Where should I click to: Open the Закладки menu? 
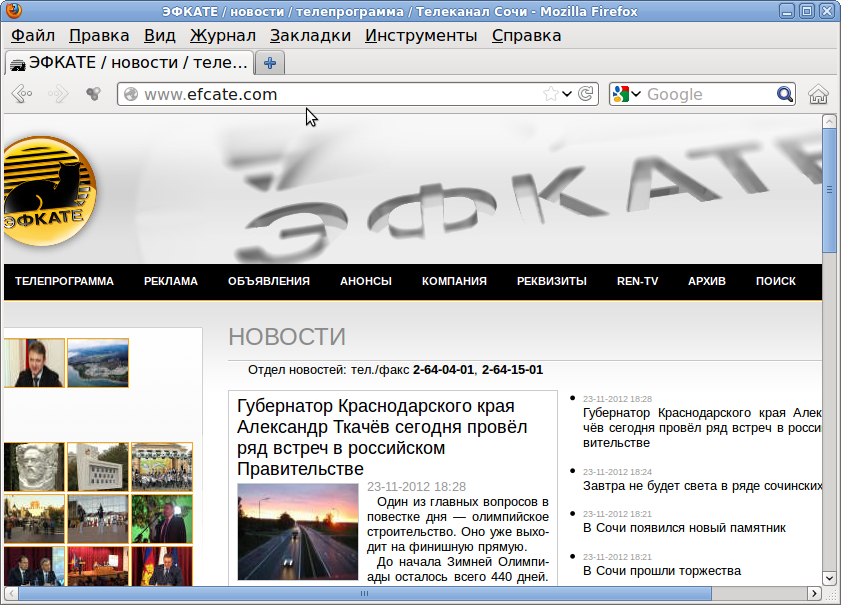click(x=310, y=35)
